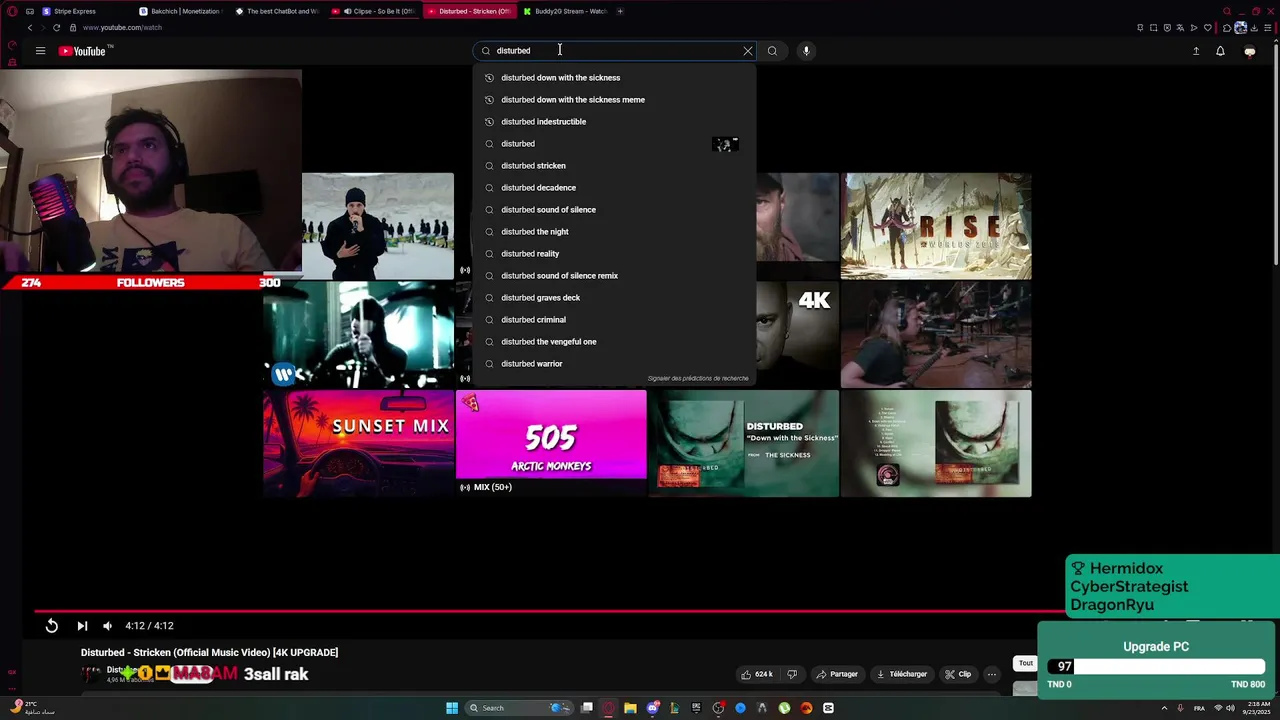
Task: Select suggestion 'disturbed down with the sickness meme'
Action: coord(615,100)
